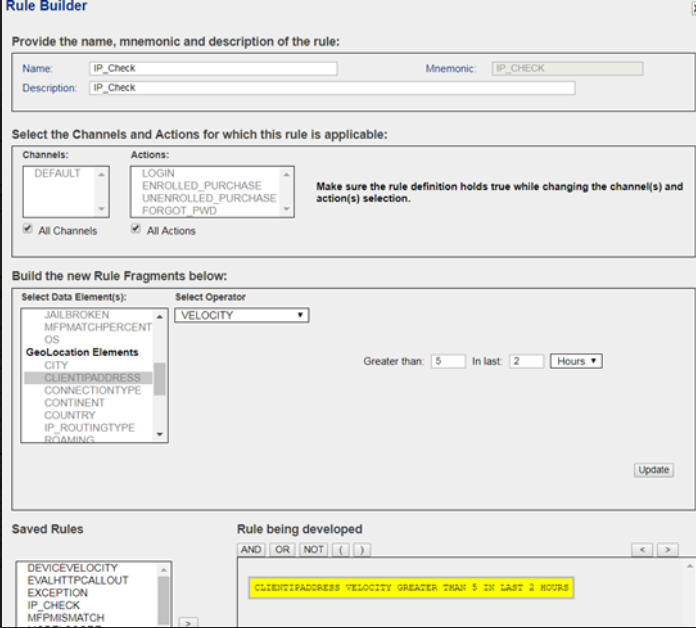Select the highlighted CLIENTIPADDRESS VELOCITY rule fragment
This screenshot has height=628, width=696.
pyautogui.click(x=411, y=588)
